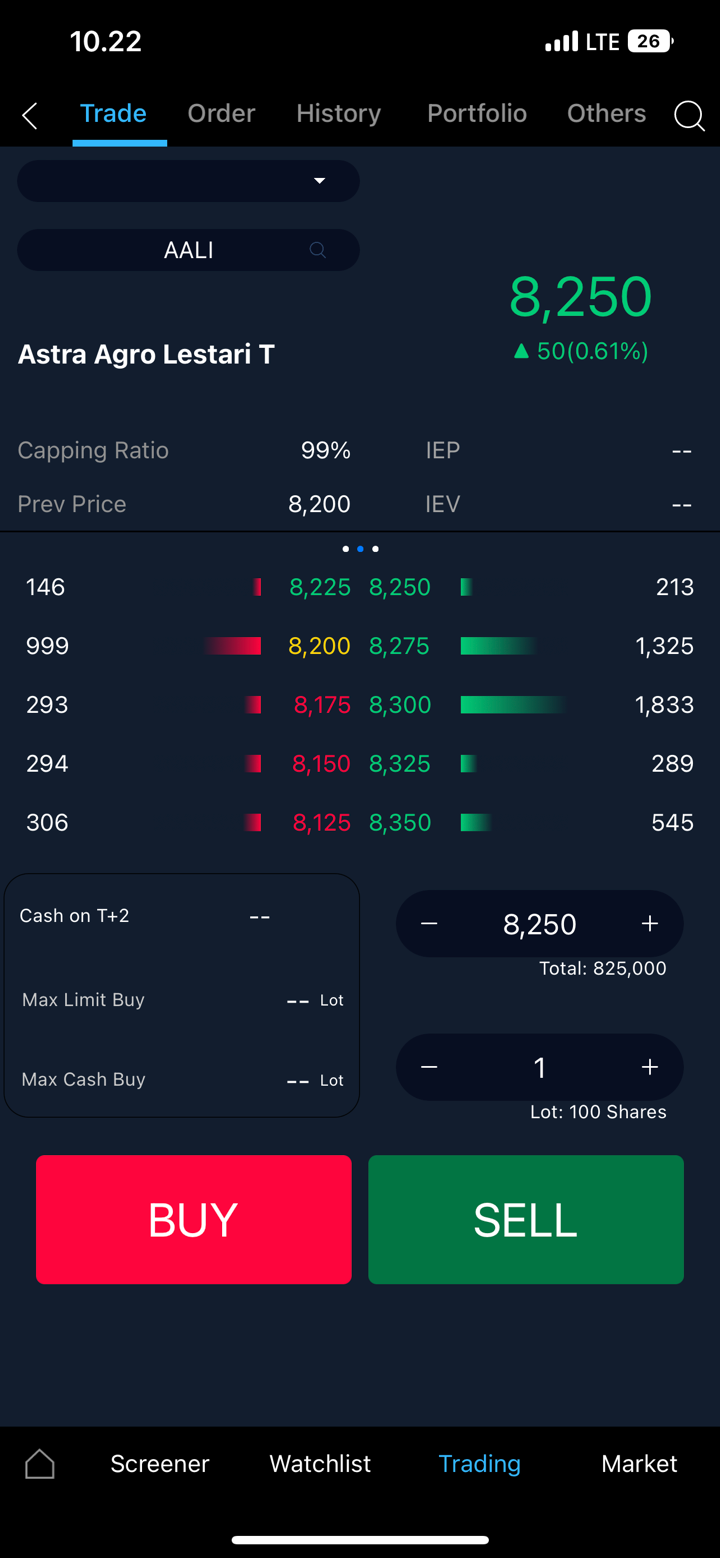Go to Market in bottom navigation

pyautogui.click(x=639, y=1464)
